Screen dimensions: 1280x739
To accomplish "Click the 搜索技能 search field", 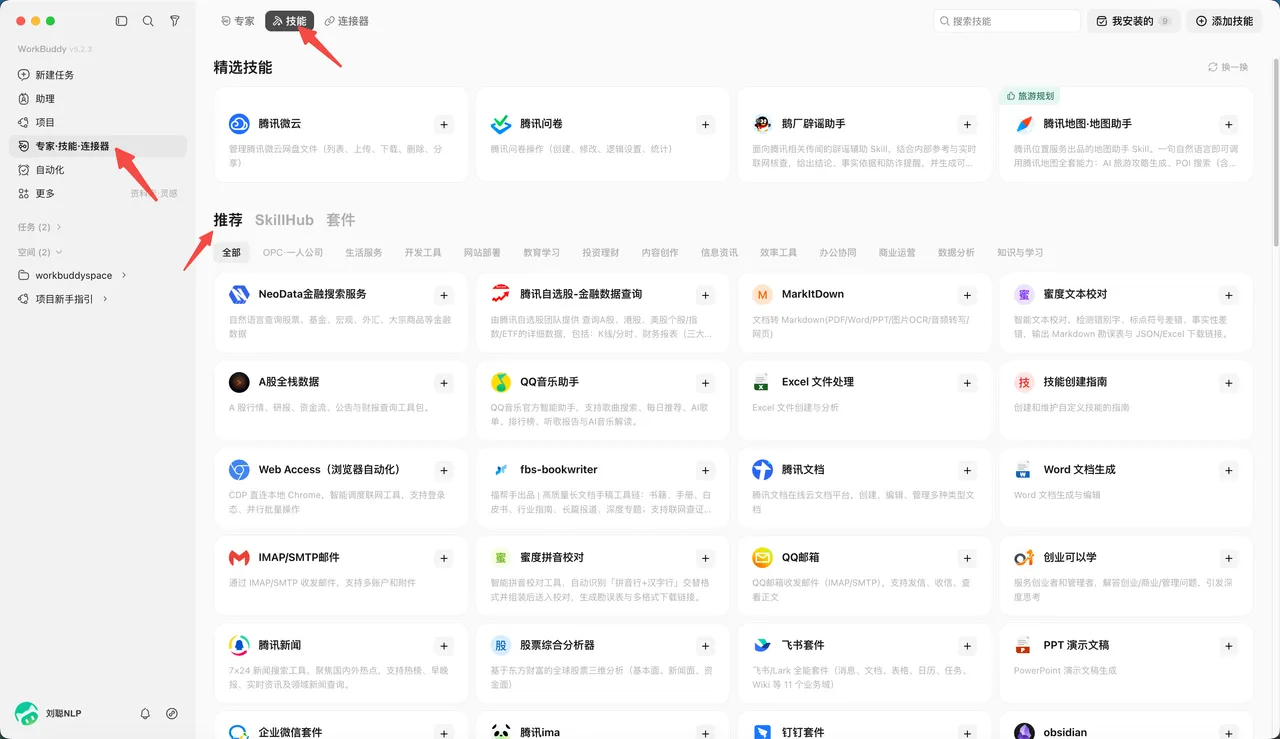I will pyautogui.click(x=1007, y=21).
